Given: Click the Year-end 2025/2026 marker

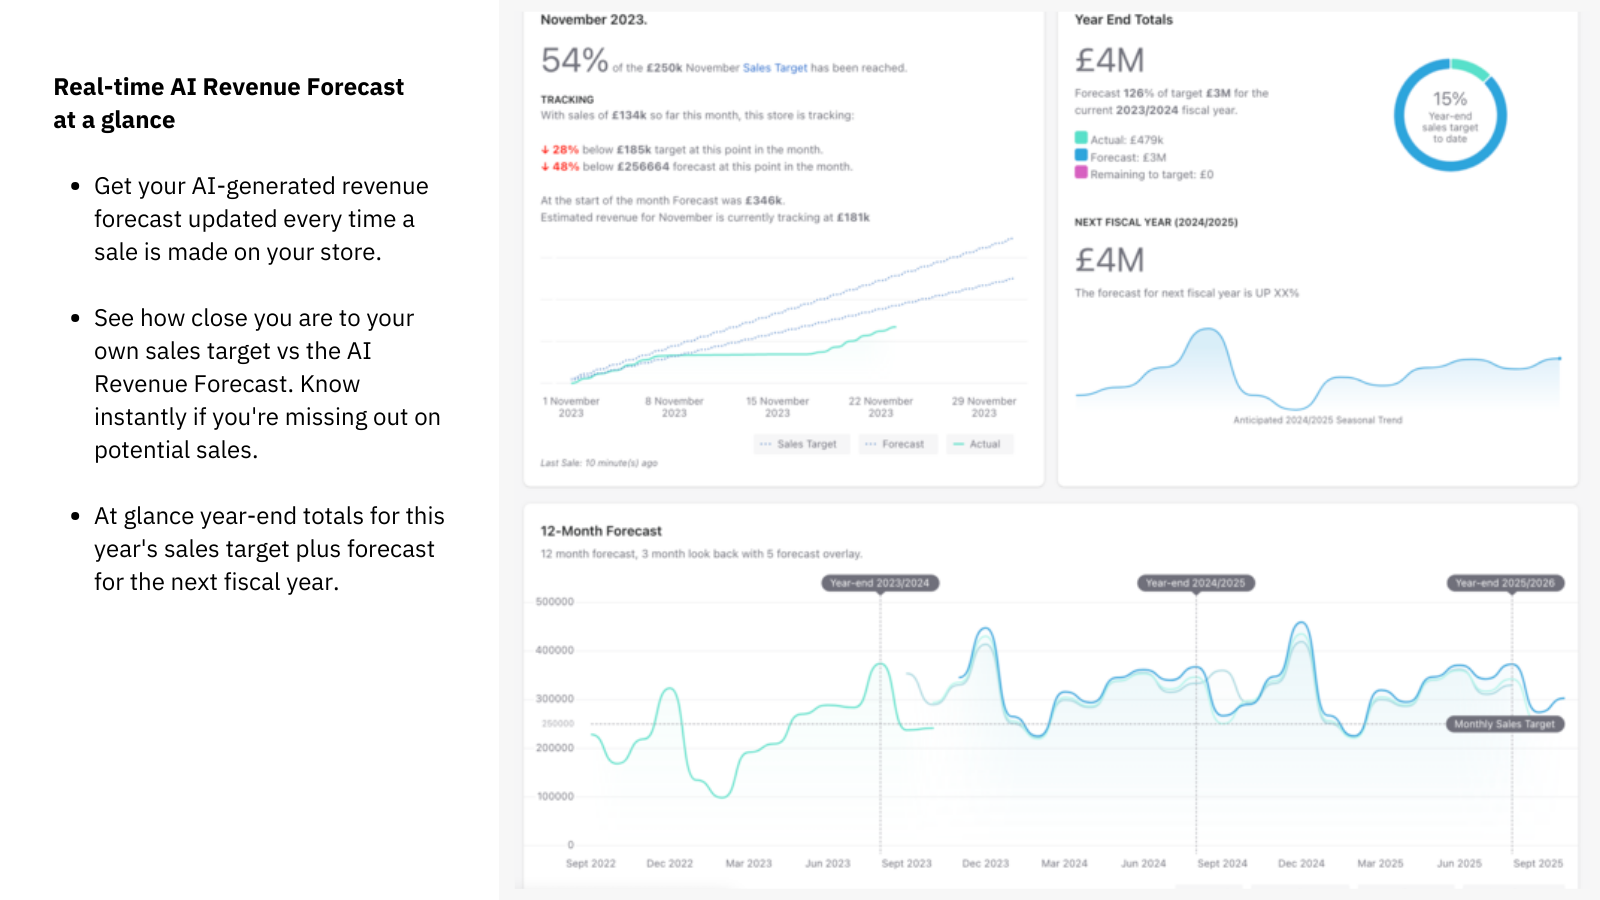Looking at the screenshot, I should (1506, 583).
